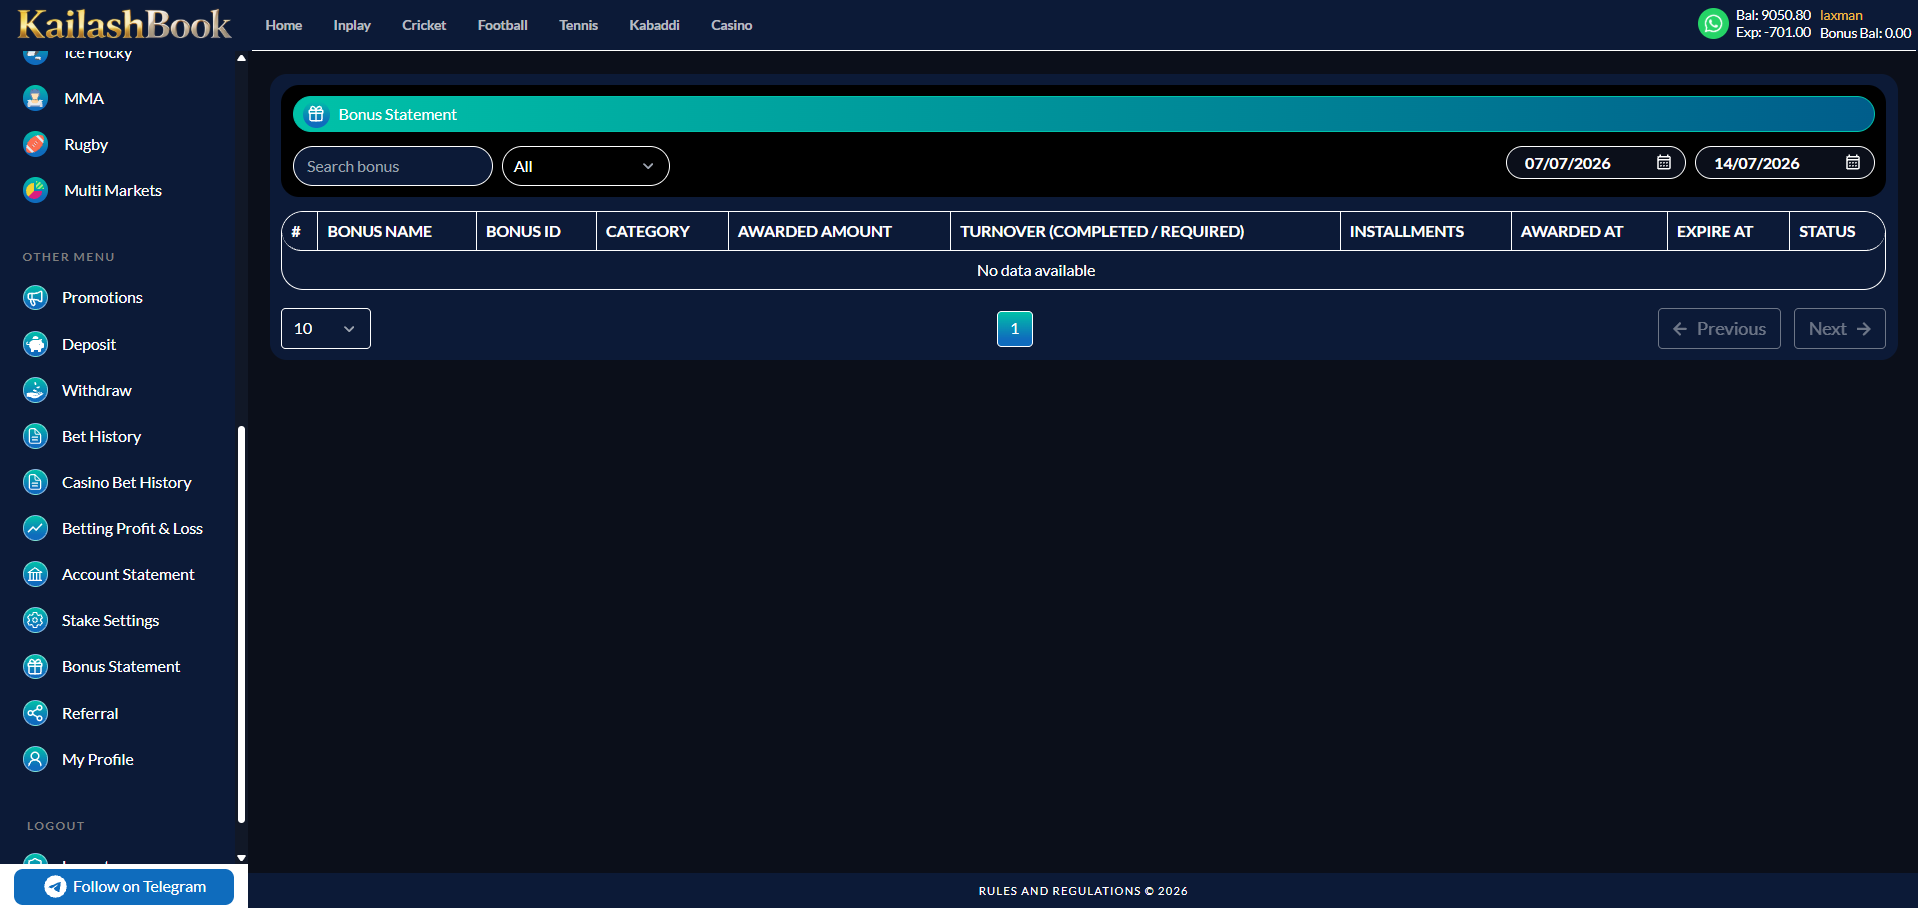Screen dimensions: 1918x908
Task: Click Stake Settings gear icon
Action: click(36, 620)
